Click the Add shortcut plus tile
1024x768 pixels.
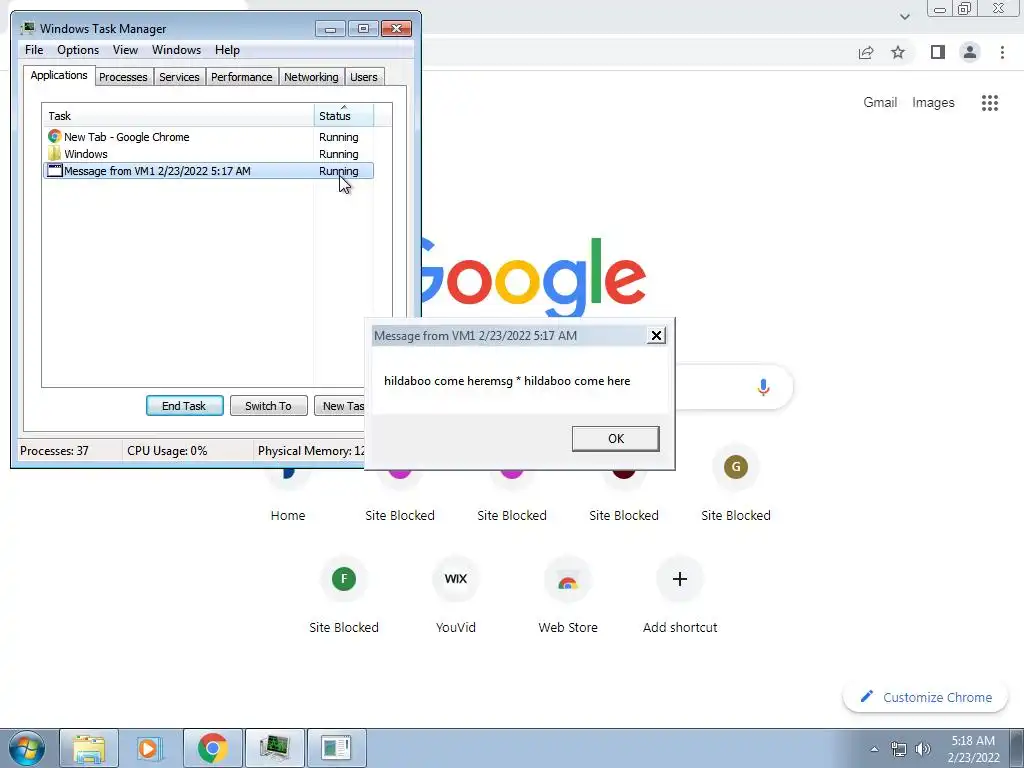point(680,594)
